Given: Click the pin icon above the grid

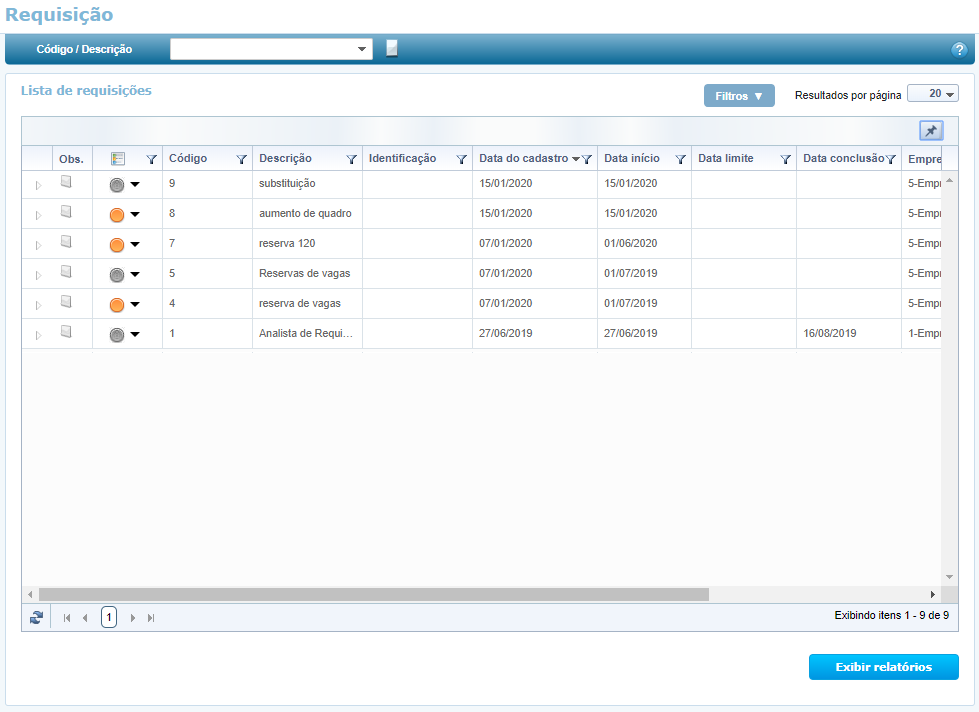Looking at the screenshot, I should pos(931,131).
